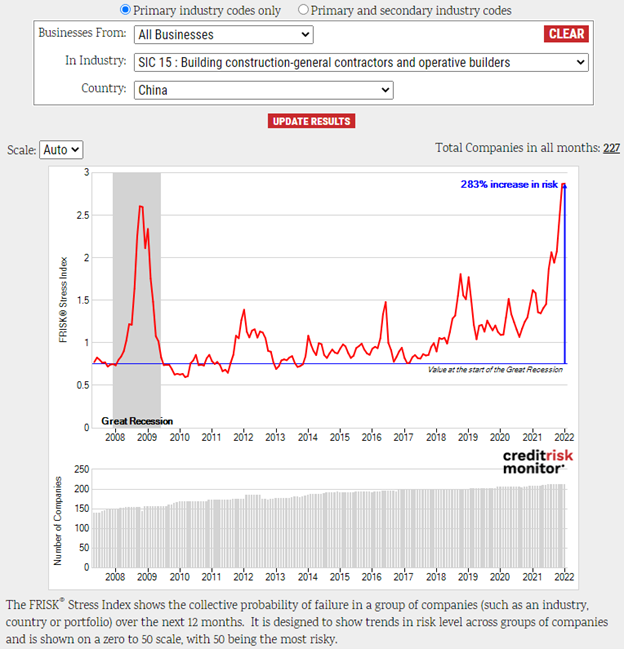624x649 pixels.
Task: Click the 'In Industry:' label
Action: [x=96, y=61]
